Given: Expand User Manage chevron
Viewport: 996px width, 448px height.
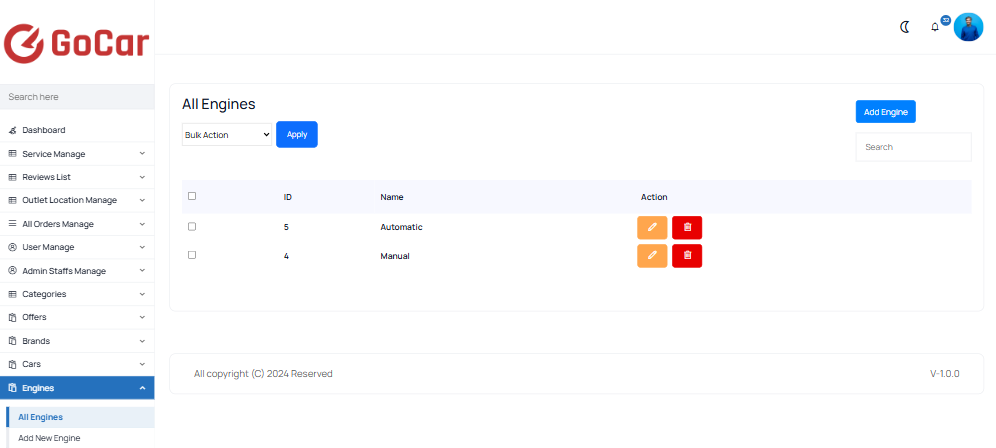Looking at the screenshot, I should 142,247.
